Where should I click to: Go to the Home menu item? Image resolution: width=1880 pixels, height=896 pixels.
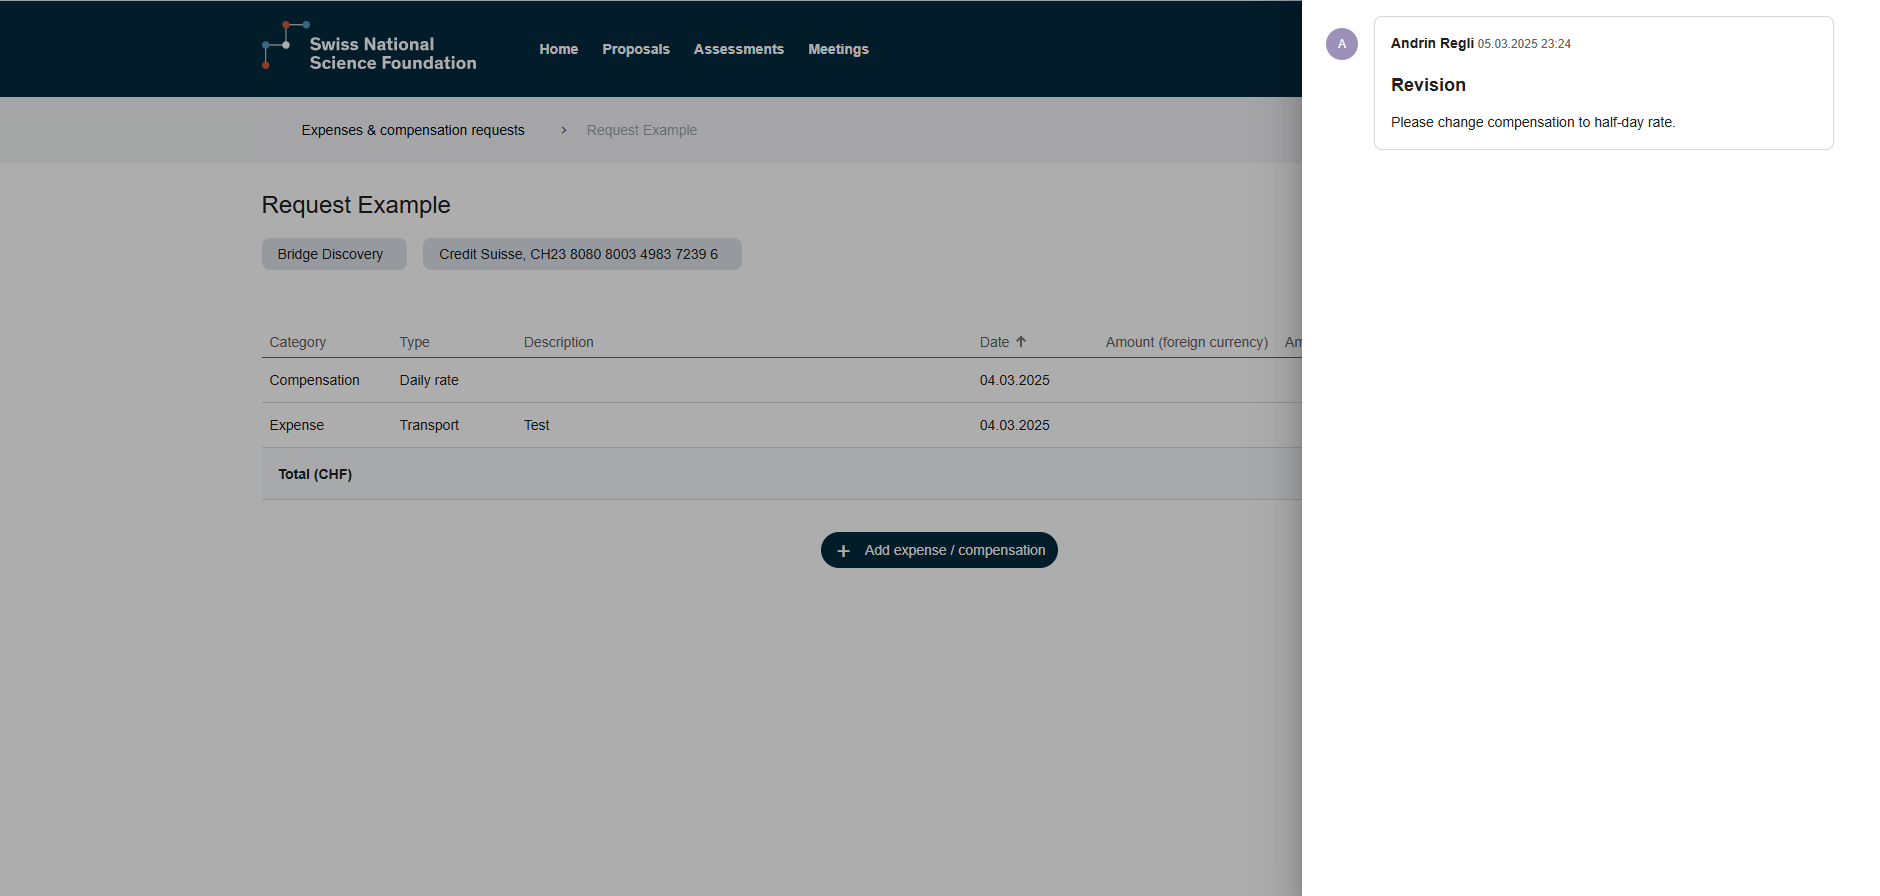point(558,49)
